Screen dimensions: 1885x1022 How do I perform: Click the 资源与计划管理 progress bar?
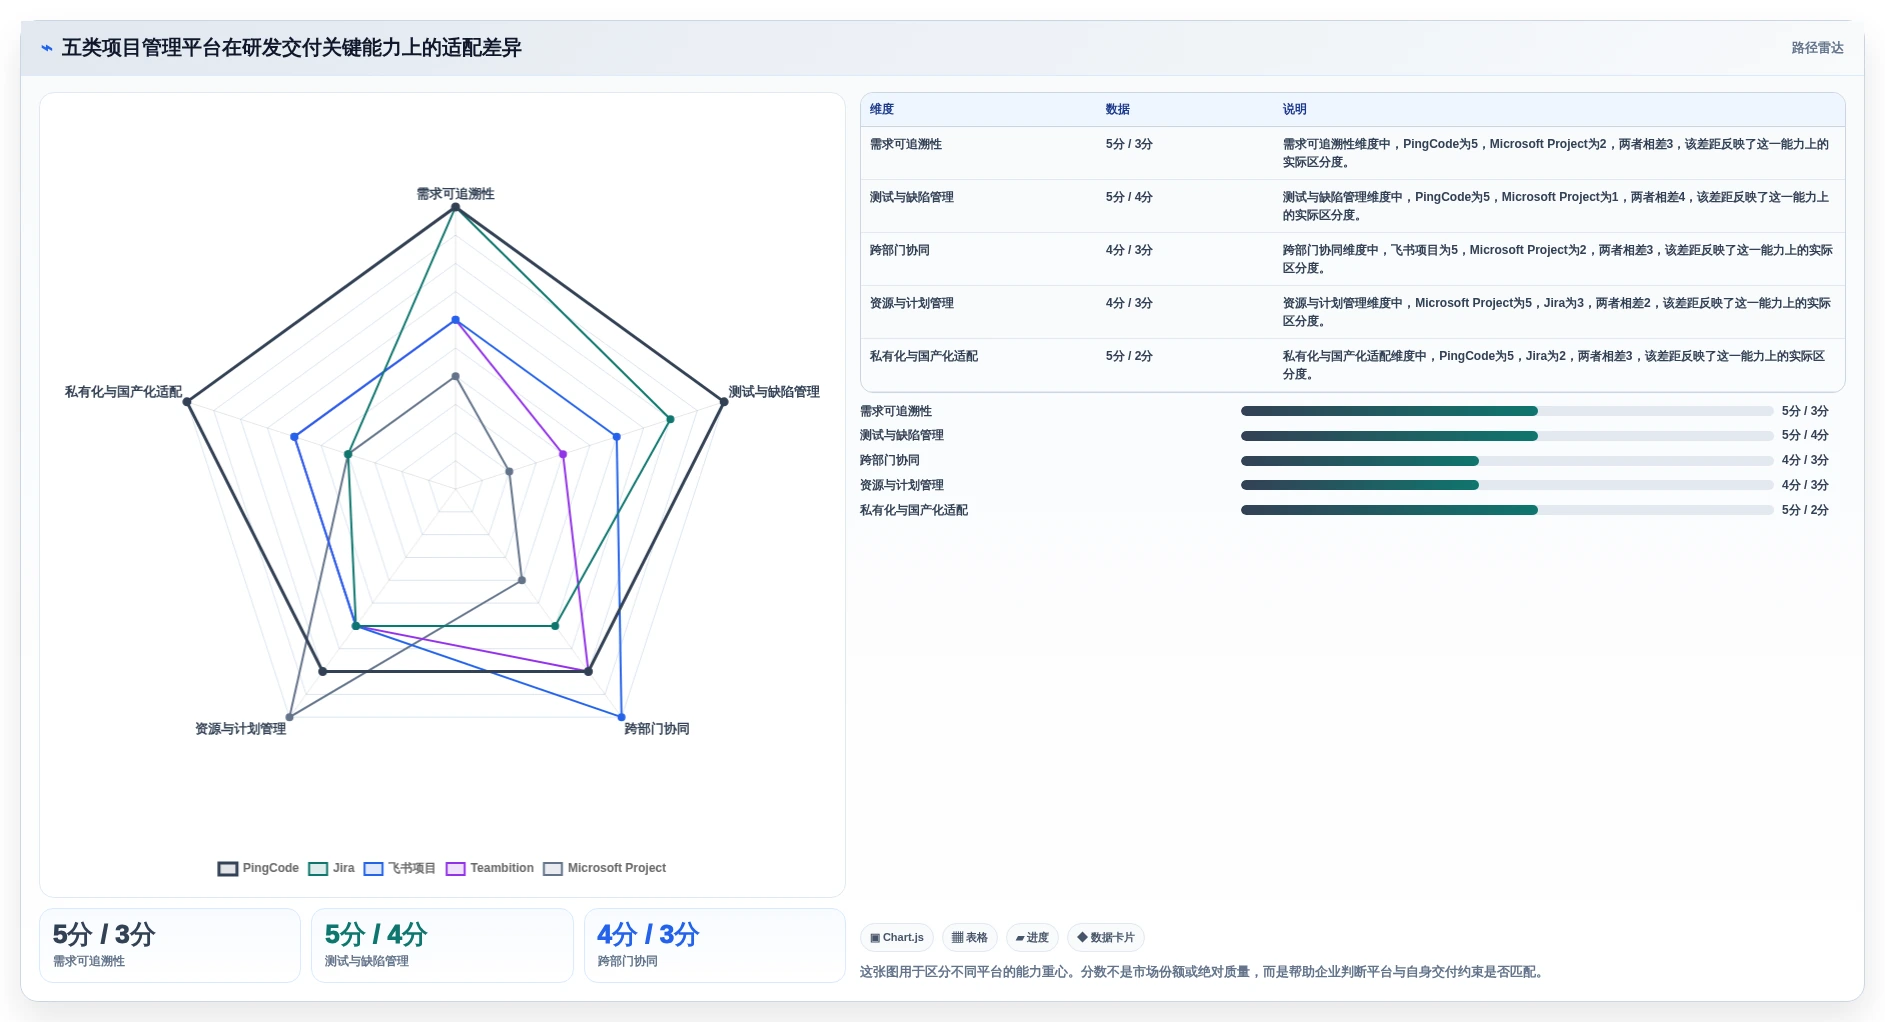pyautogui.click(x=1507, y=485)
